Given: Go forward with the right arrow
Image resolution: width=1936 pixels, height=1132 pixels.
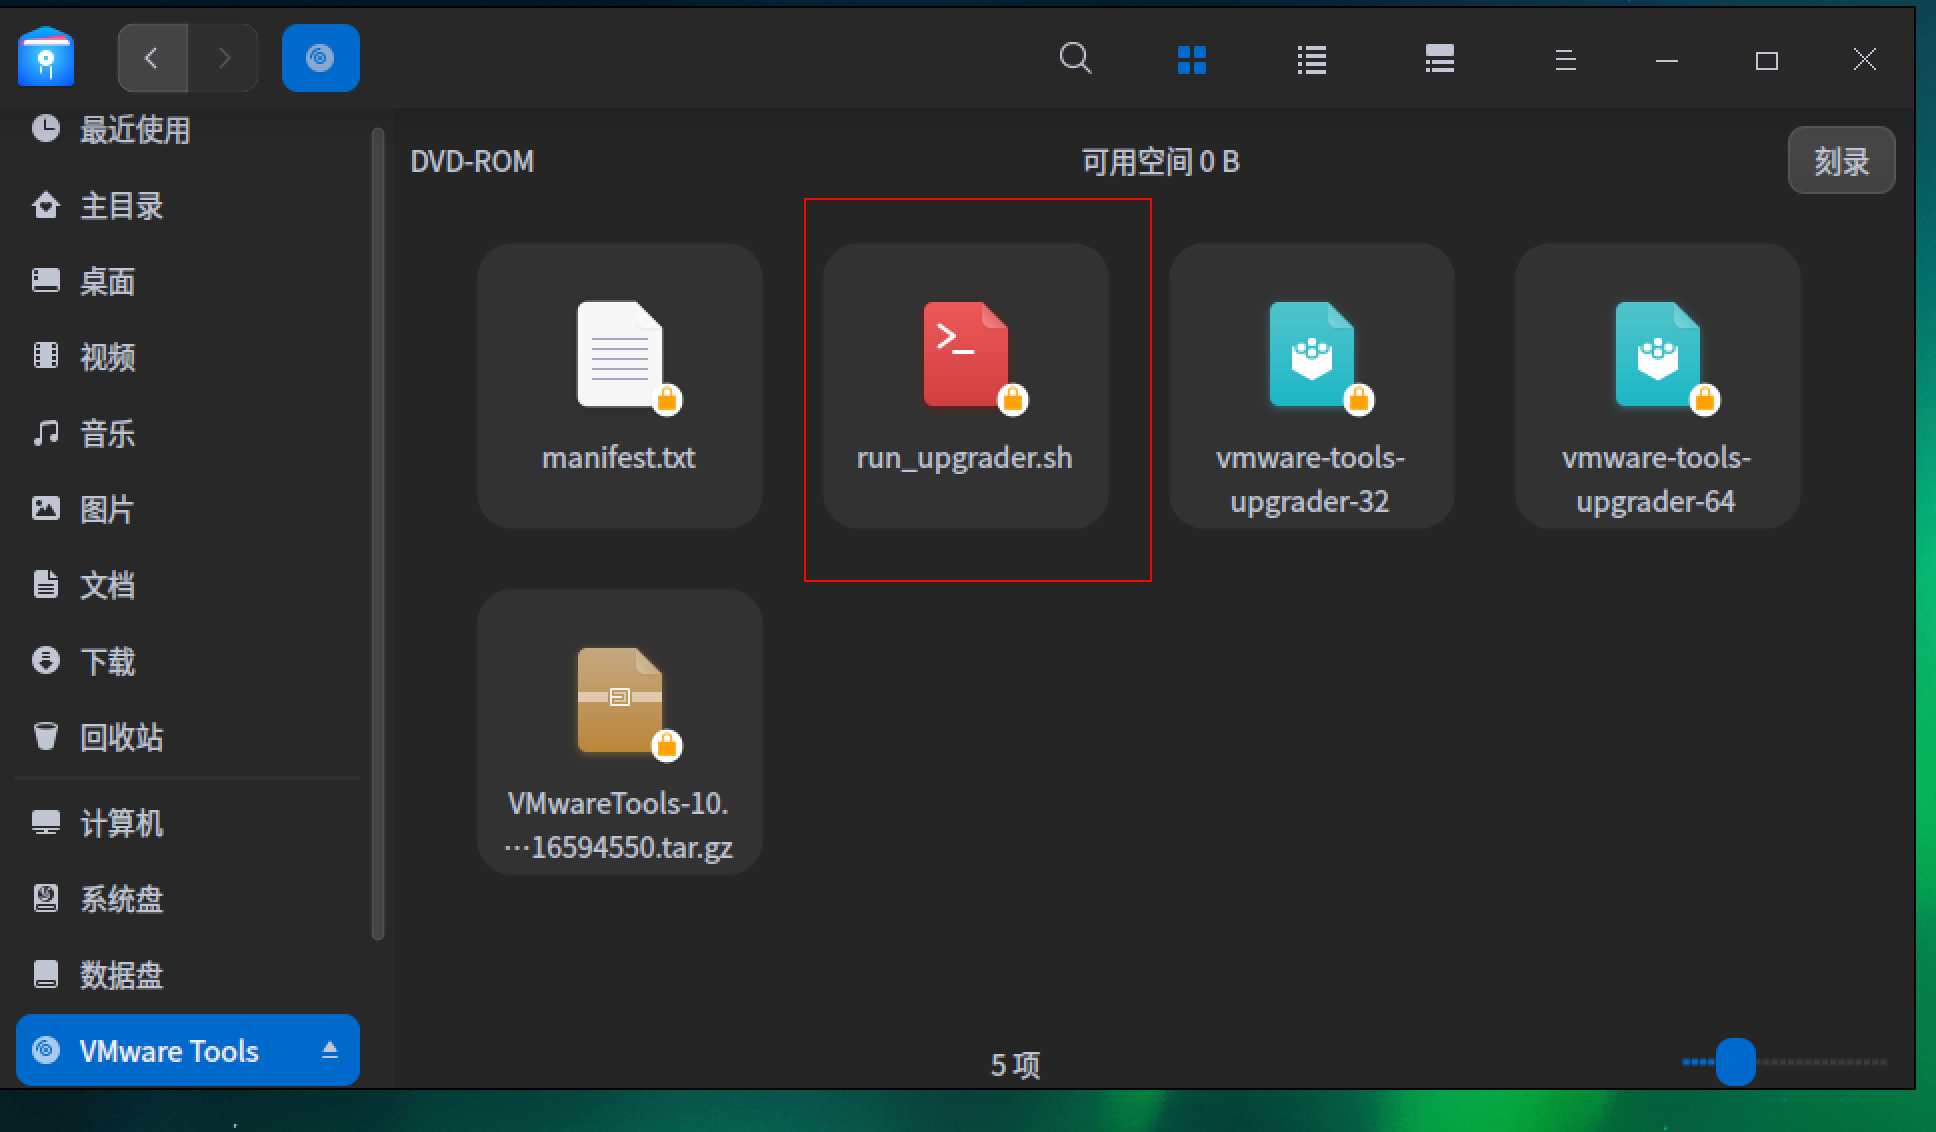Looking at the screenshot, I should (224, 58).
